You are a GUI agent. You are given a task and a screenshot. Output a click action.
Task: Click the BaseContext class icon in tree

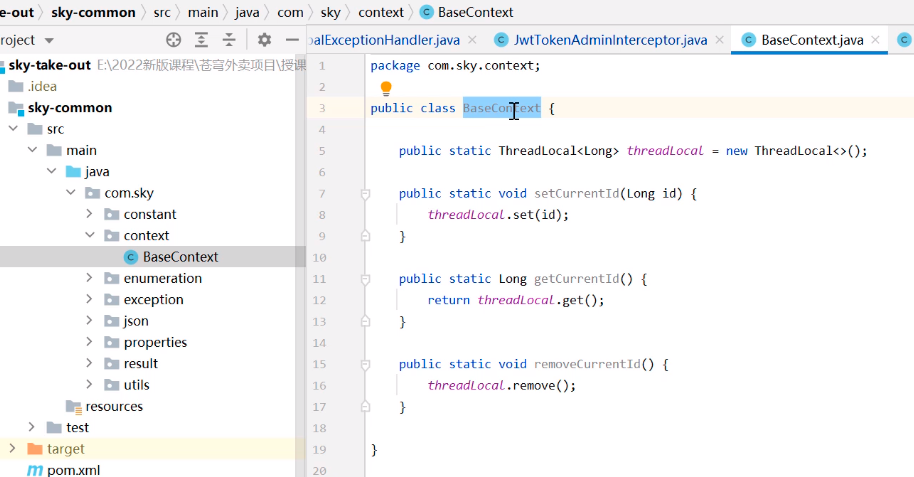pyautogui.click(x=132, y=257)
